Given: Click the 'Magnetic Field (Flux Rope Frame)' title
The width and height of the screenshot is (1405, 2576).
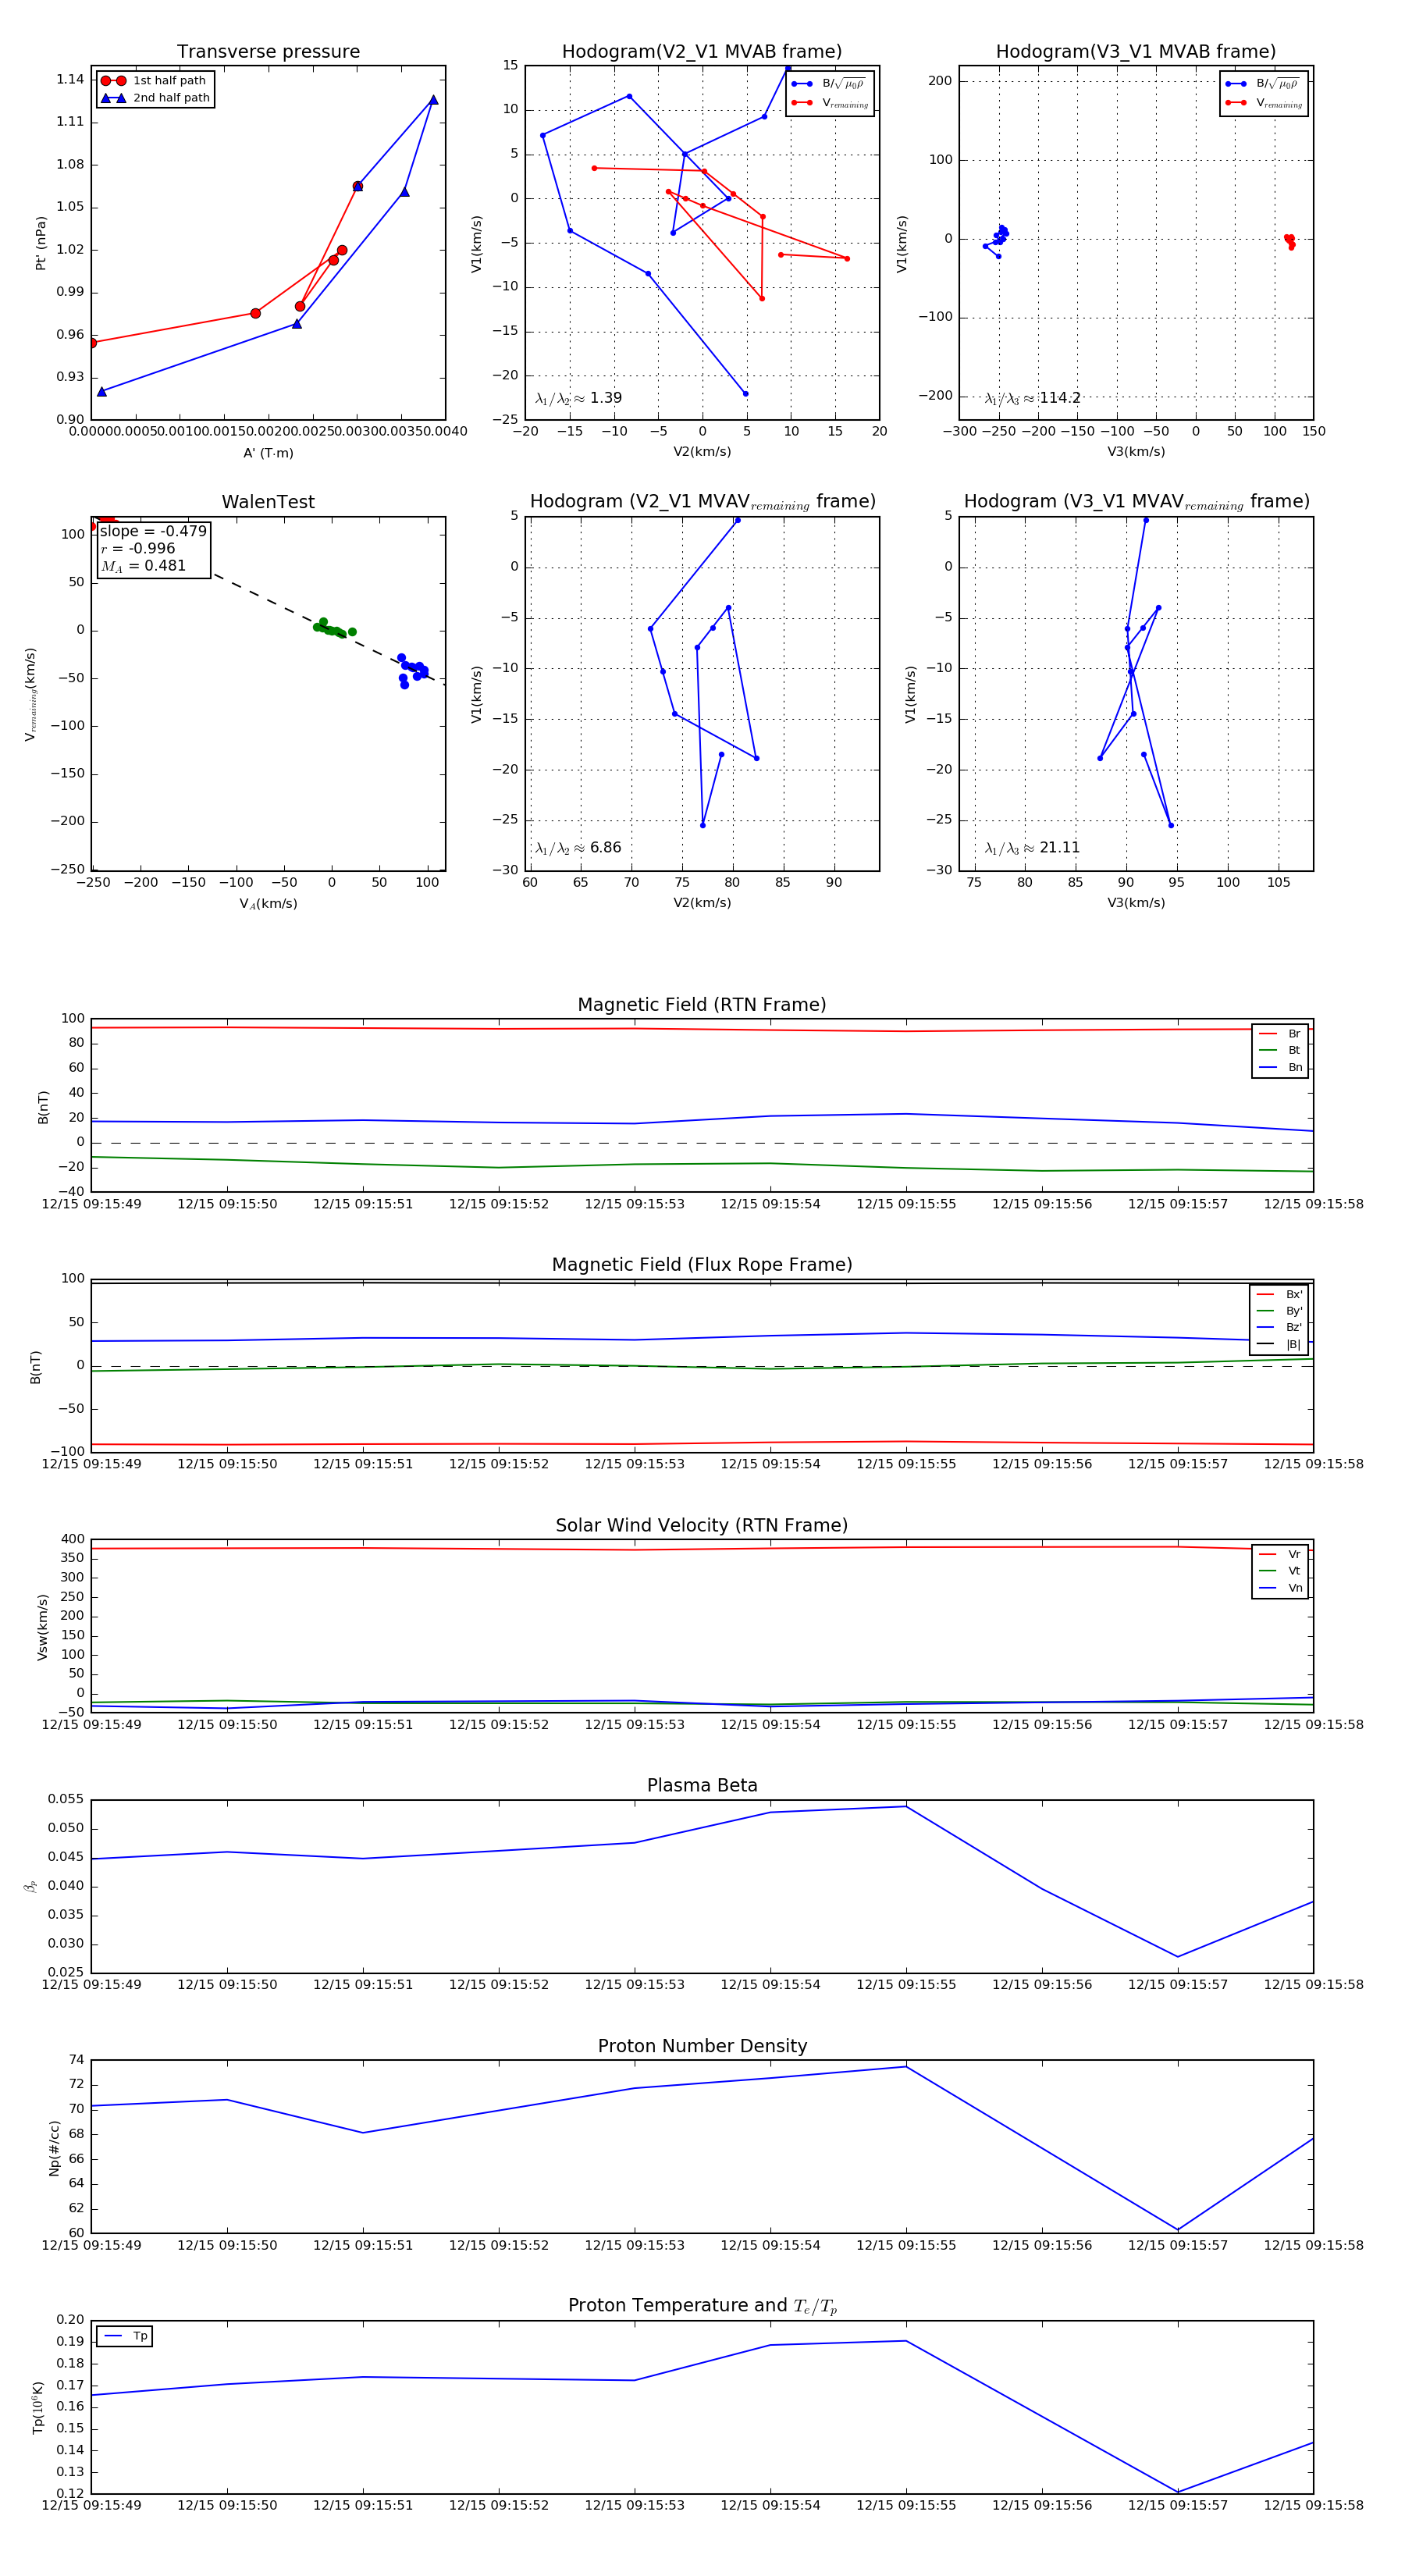Looking at the screenshot, I should 702,1265.
